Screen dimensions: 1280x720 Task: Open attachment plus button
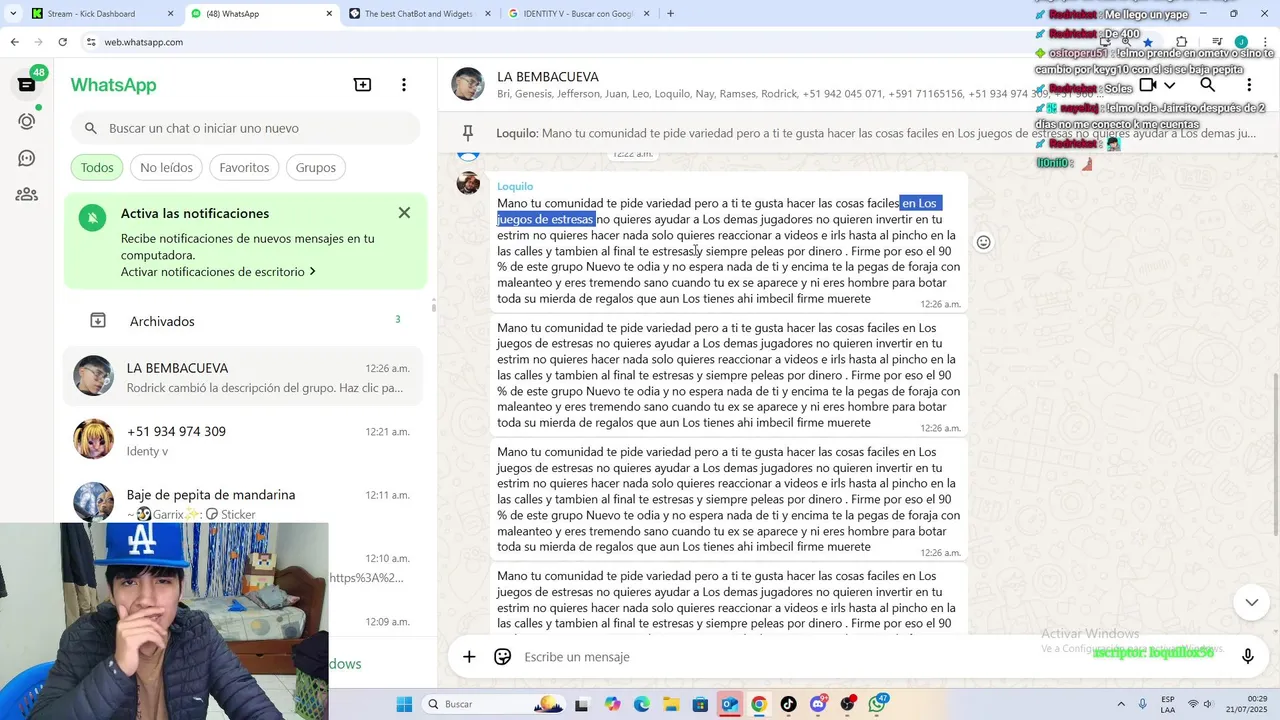tap(469, 657)
